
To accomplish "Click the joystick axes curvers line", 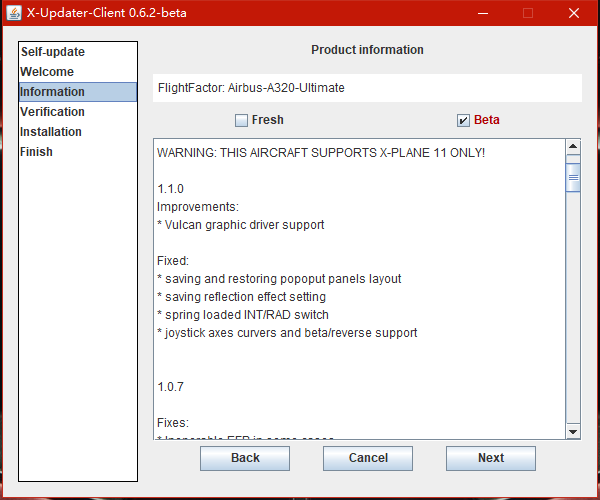I will tap(287, 333).
